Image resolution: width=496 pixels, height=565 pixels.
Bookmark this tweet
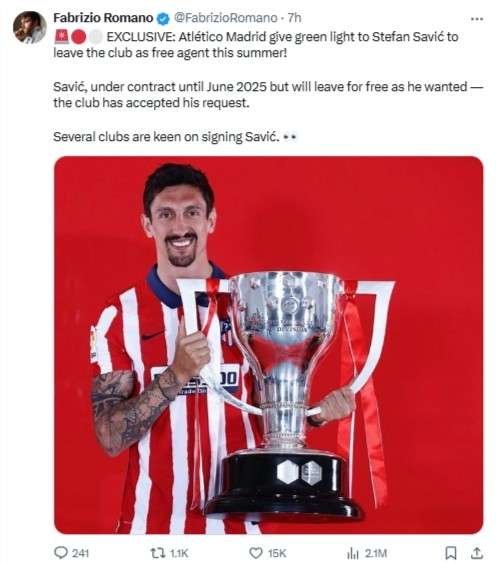451,553
